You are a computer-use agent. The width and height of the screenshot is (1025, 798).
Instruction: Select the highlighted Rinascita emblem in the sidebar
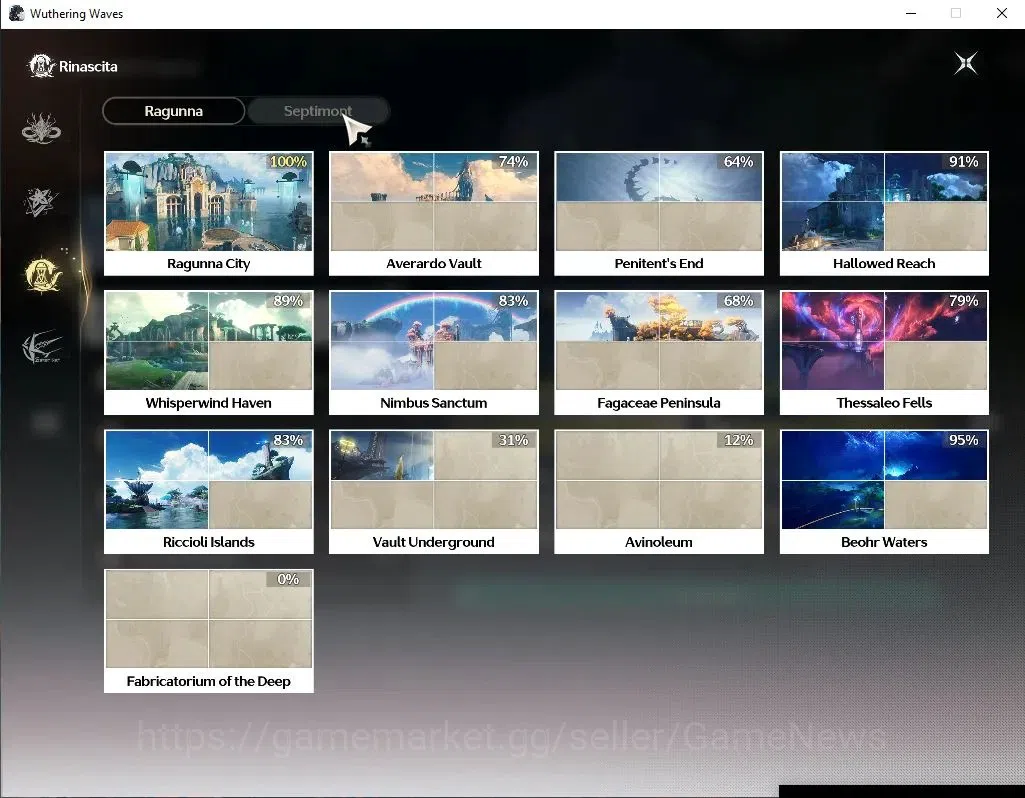click(x=42, y=274)
